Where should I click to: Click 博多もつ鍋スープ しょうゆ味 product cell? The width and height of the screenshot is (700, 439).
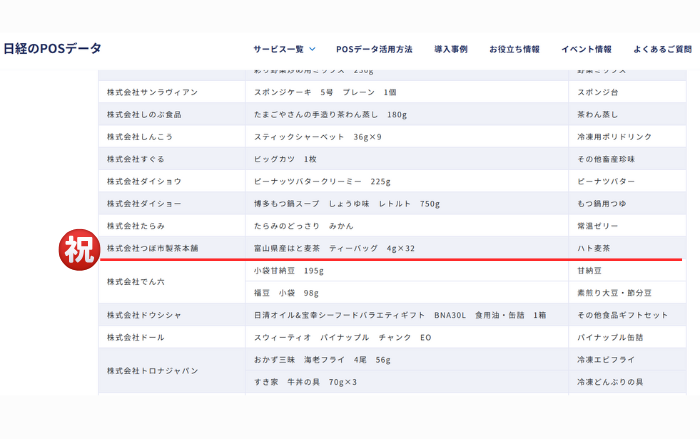click(407, 204)
